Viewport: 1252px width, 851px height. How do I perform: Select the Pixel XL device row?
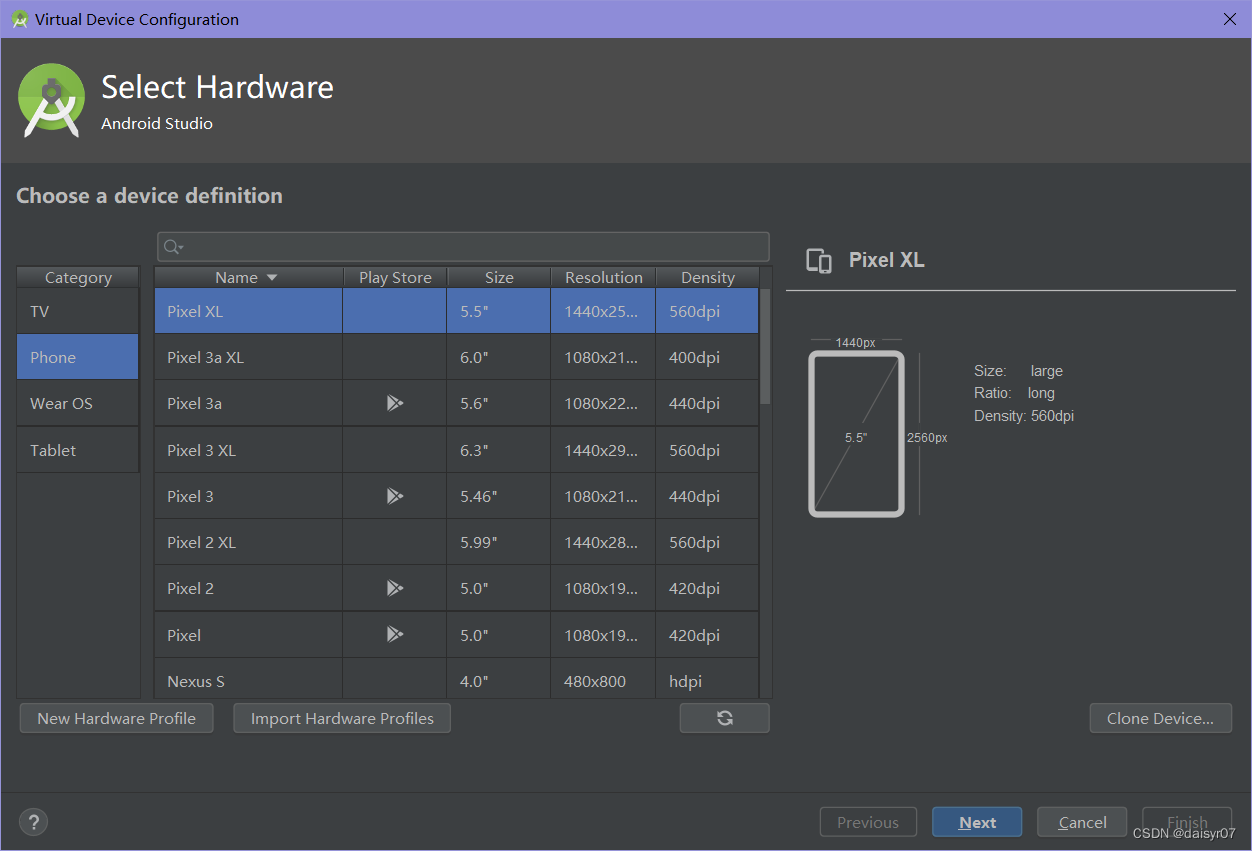pyautogui.click(x=456, y=311)
